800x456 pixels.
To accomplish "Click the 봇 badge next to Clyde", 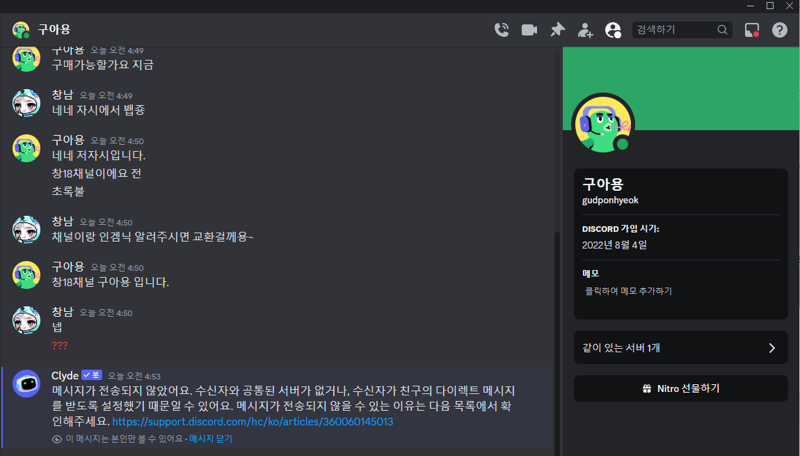I will tap(92, 375).
